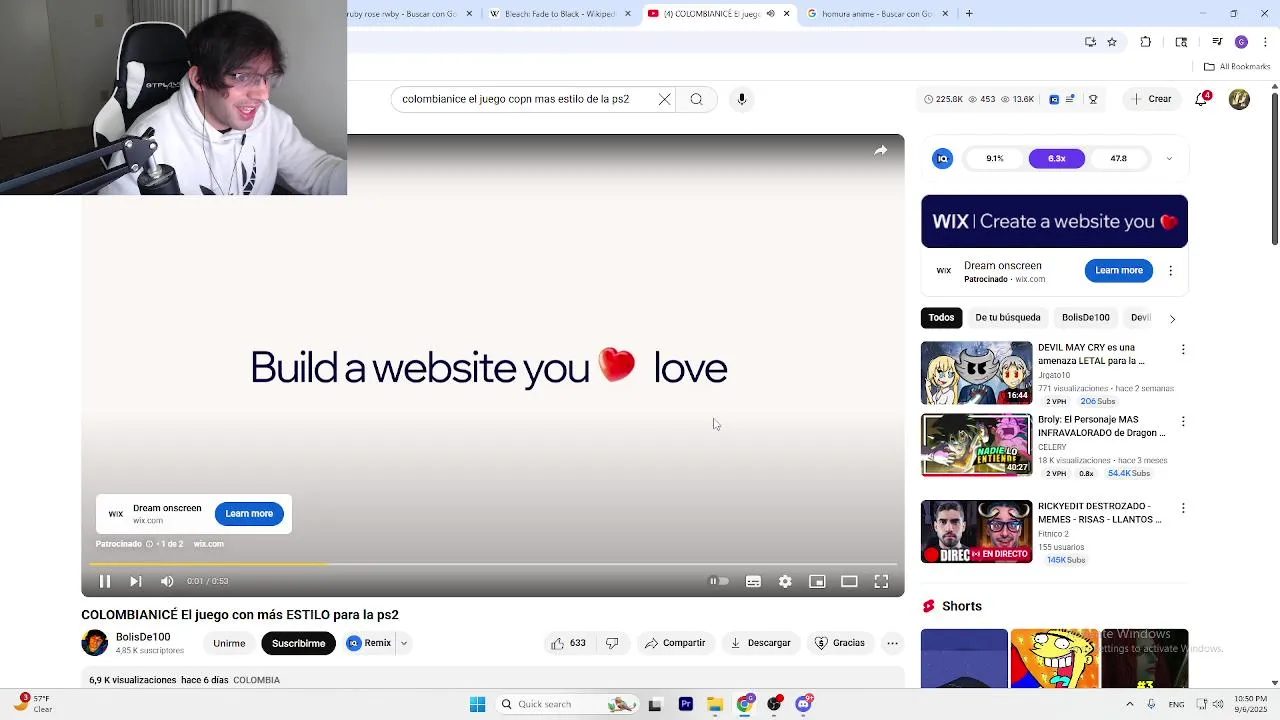Open the Devil May Cry video thumbnail
Screen dimensions: 1280x720
pyautogui.click(x=976, y=372)
